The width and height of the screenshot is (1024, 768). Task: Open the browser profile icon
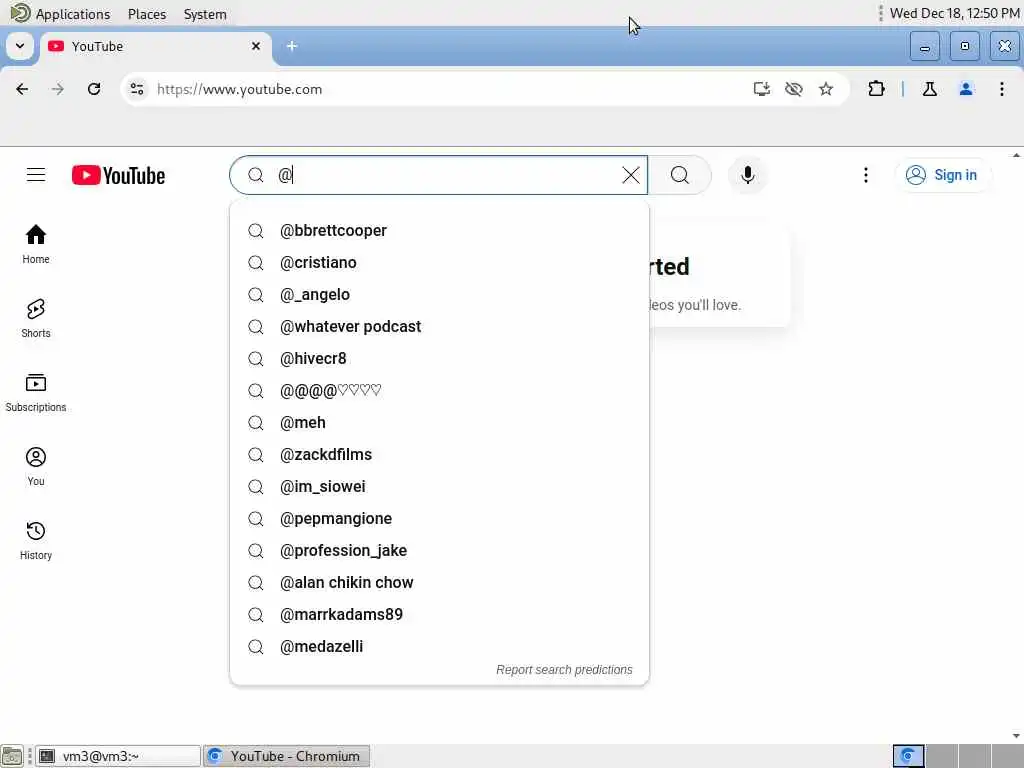(966, 89)
